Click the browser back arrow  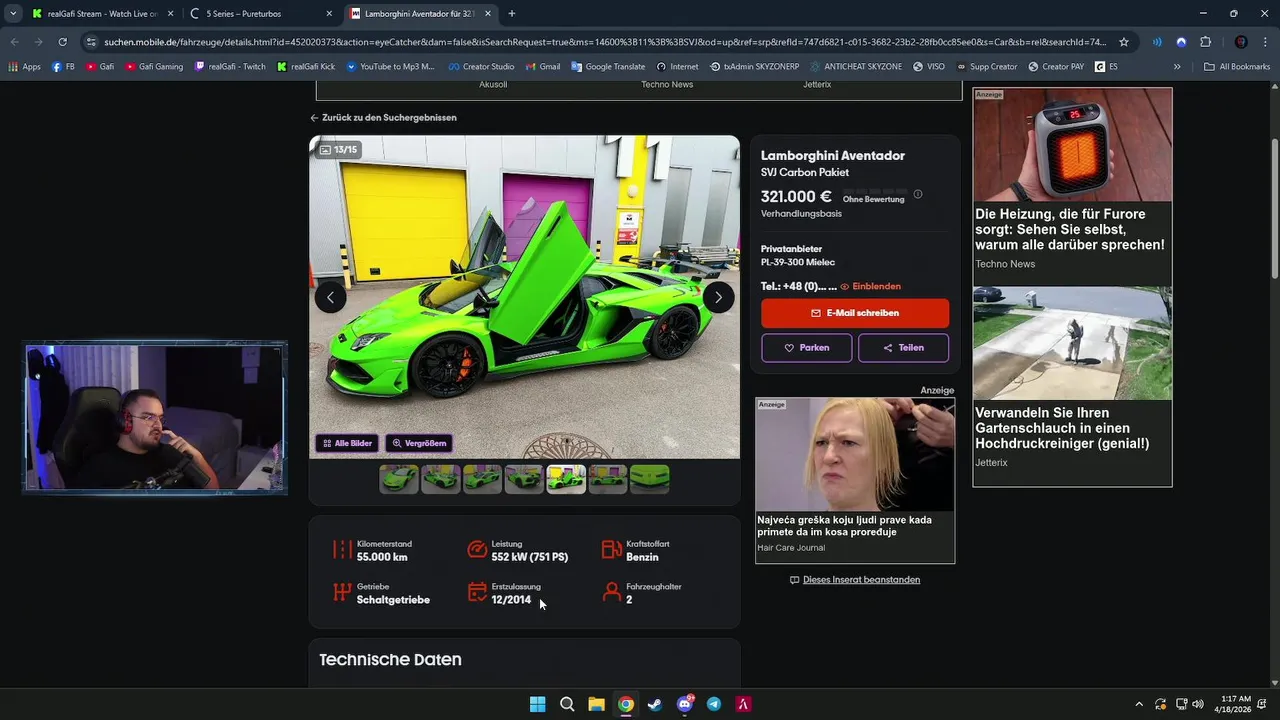14,42
